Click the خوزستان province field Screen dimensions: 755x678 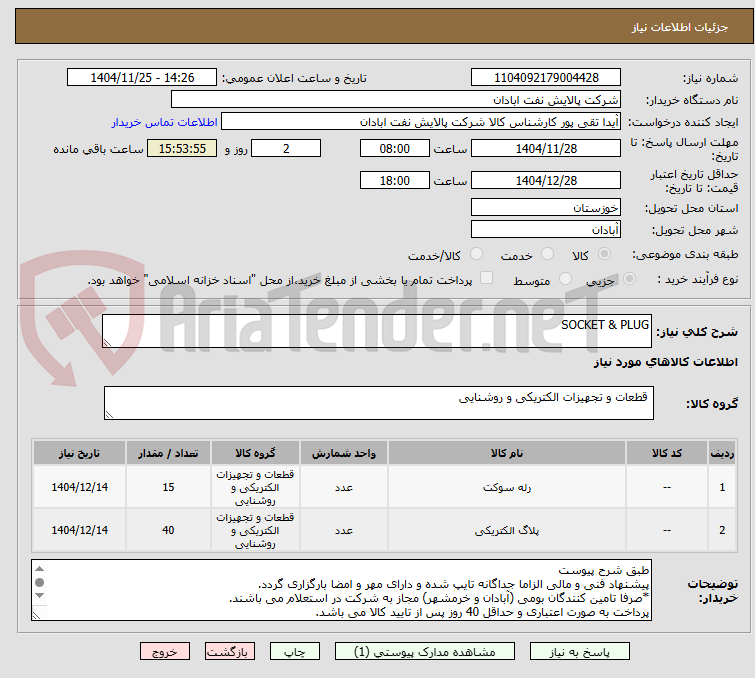point(546,208)
